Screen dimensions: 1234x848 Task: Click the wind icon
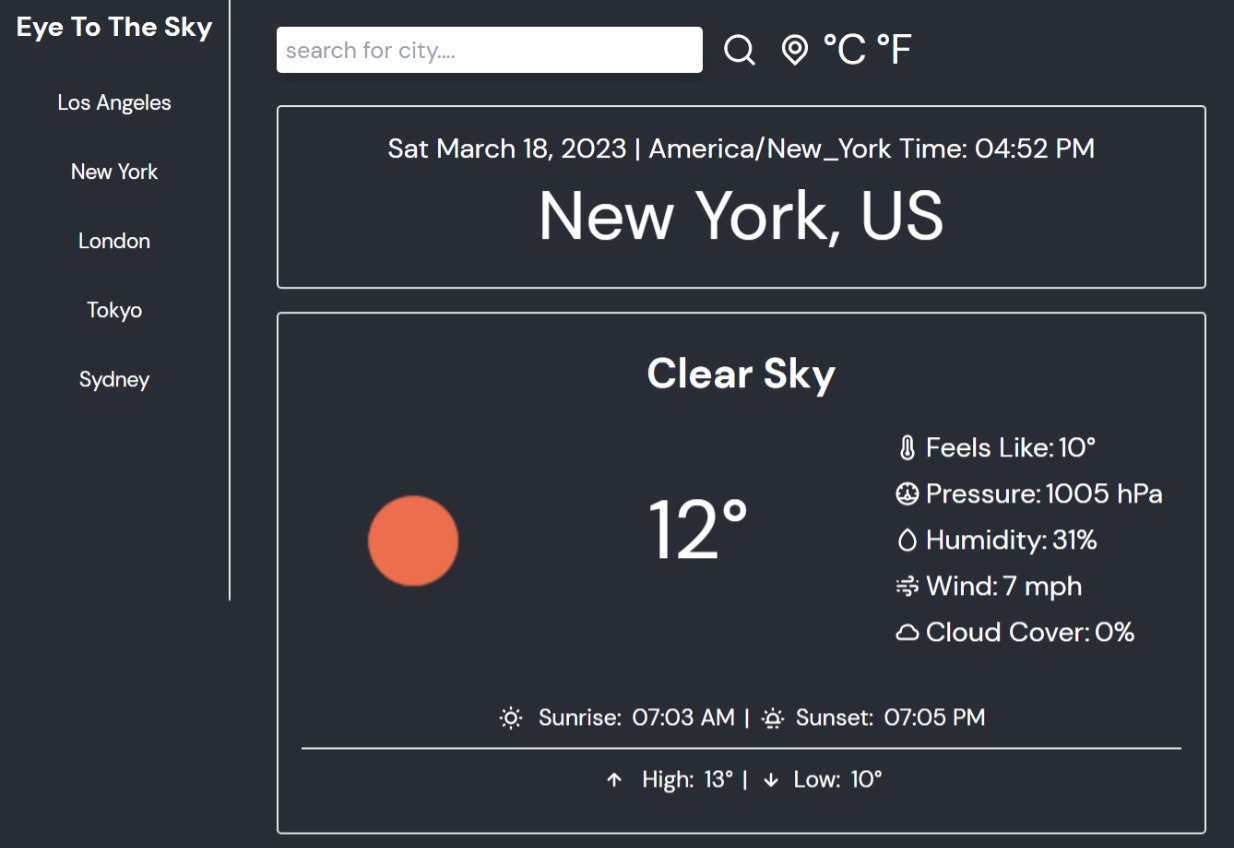click(907, 586)
